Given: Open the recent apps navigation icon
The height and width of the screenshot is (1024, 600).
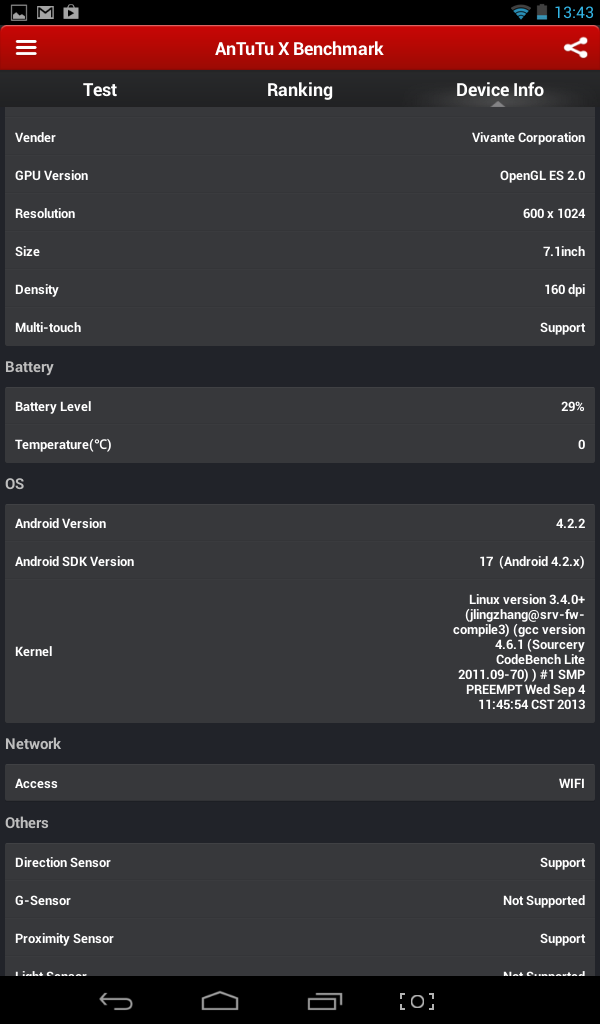Looking at the screenshot, I should pyautogui.click(x=324, y=1000).
